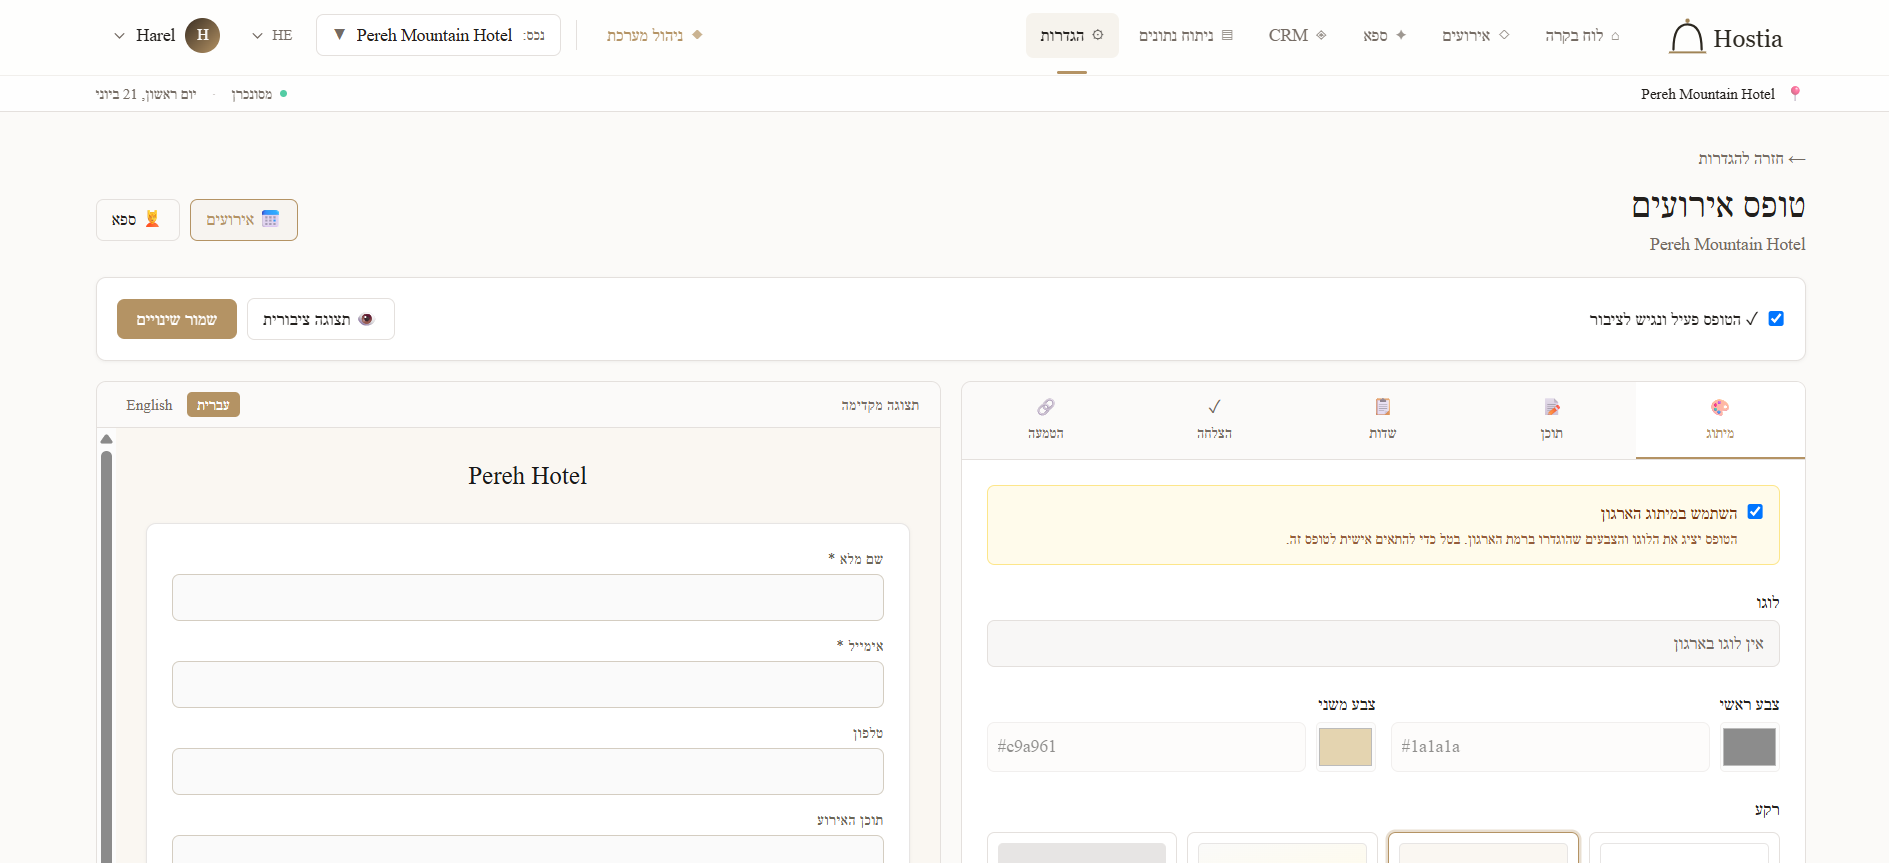
Task: Click the eye icon in public view button
Action: coord(366,319)
